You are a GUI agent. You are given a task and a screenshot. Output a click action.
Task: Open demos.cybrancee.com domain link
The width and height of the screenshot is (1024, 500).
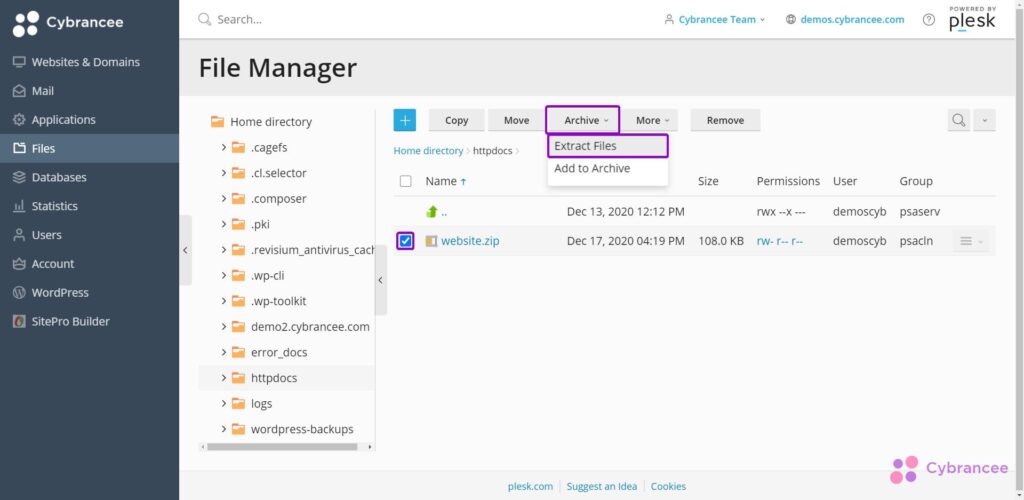tap(845, 20)
